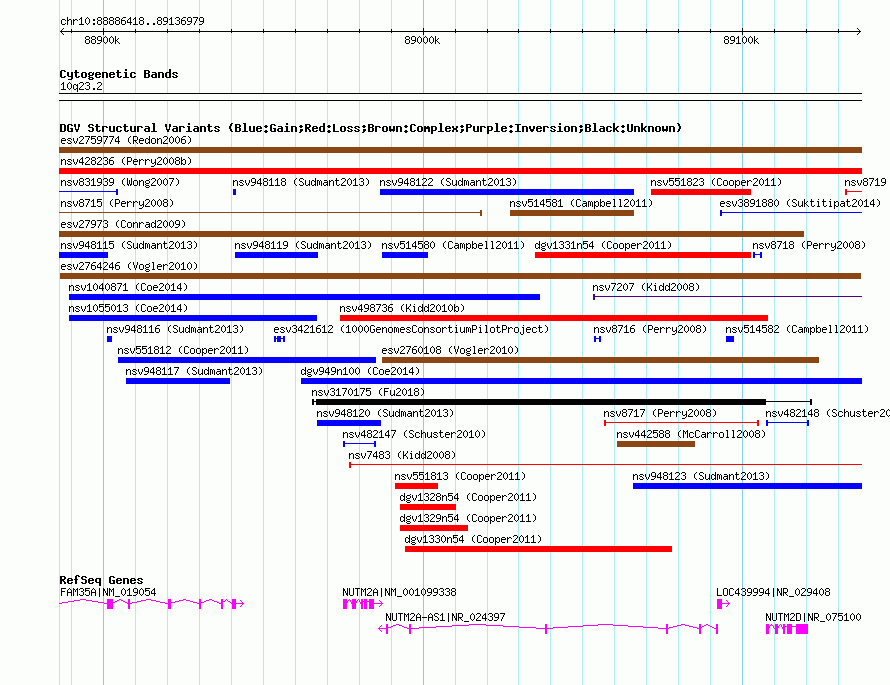Viewport: 890px width, 685px height.
Task: Open the nsv551823 (Cooper2011) variant label
Action: coord(716,182)
